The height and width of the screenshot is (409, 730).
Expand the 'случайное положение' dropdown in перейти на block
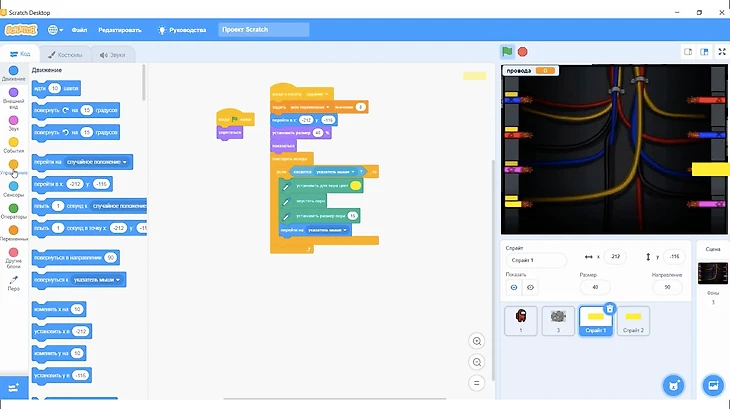coord(126,161)
